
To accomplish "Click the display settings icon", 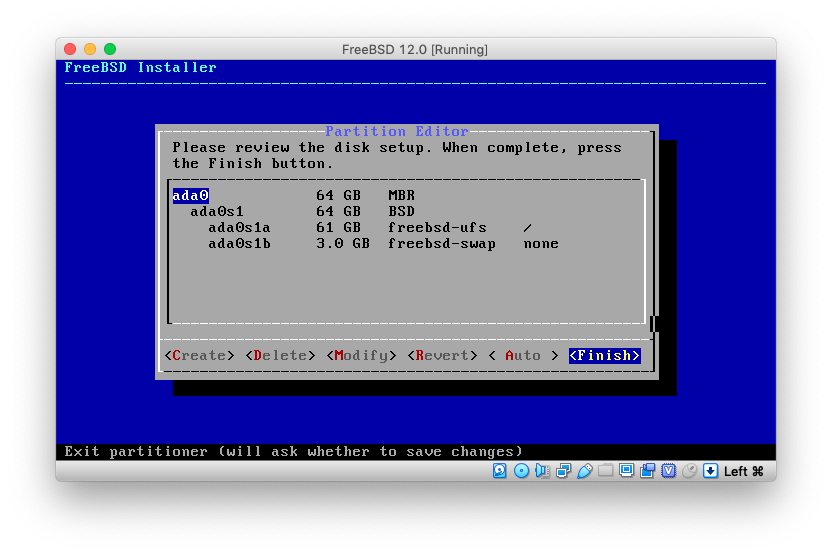I will pyautogui.click(x=627, y=470).
